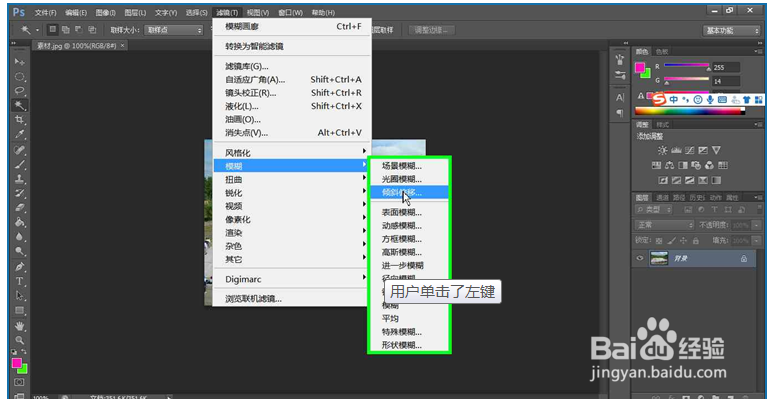Toggle lock position icon

tap(684, 241)
